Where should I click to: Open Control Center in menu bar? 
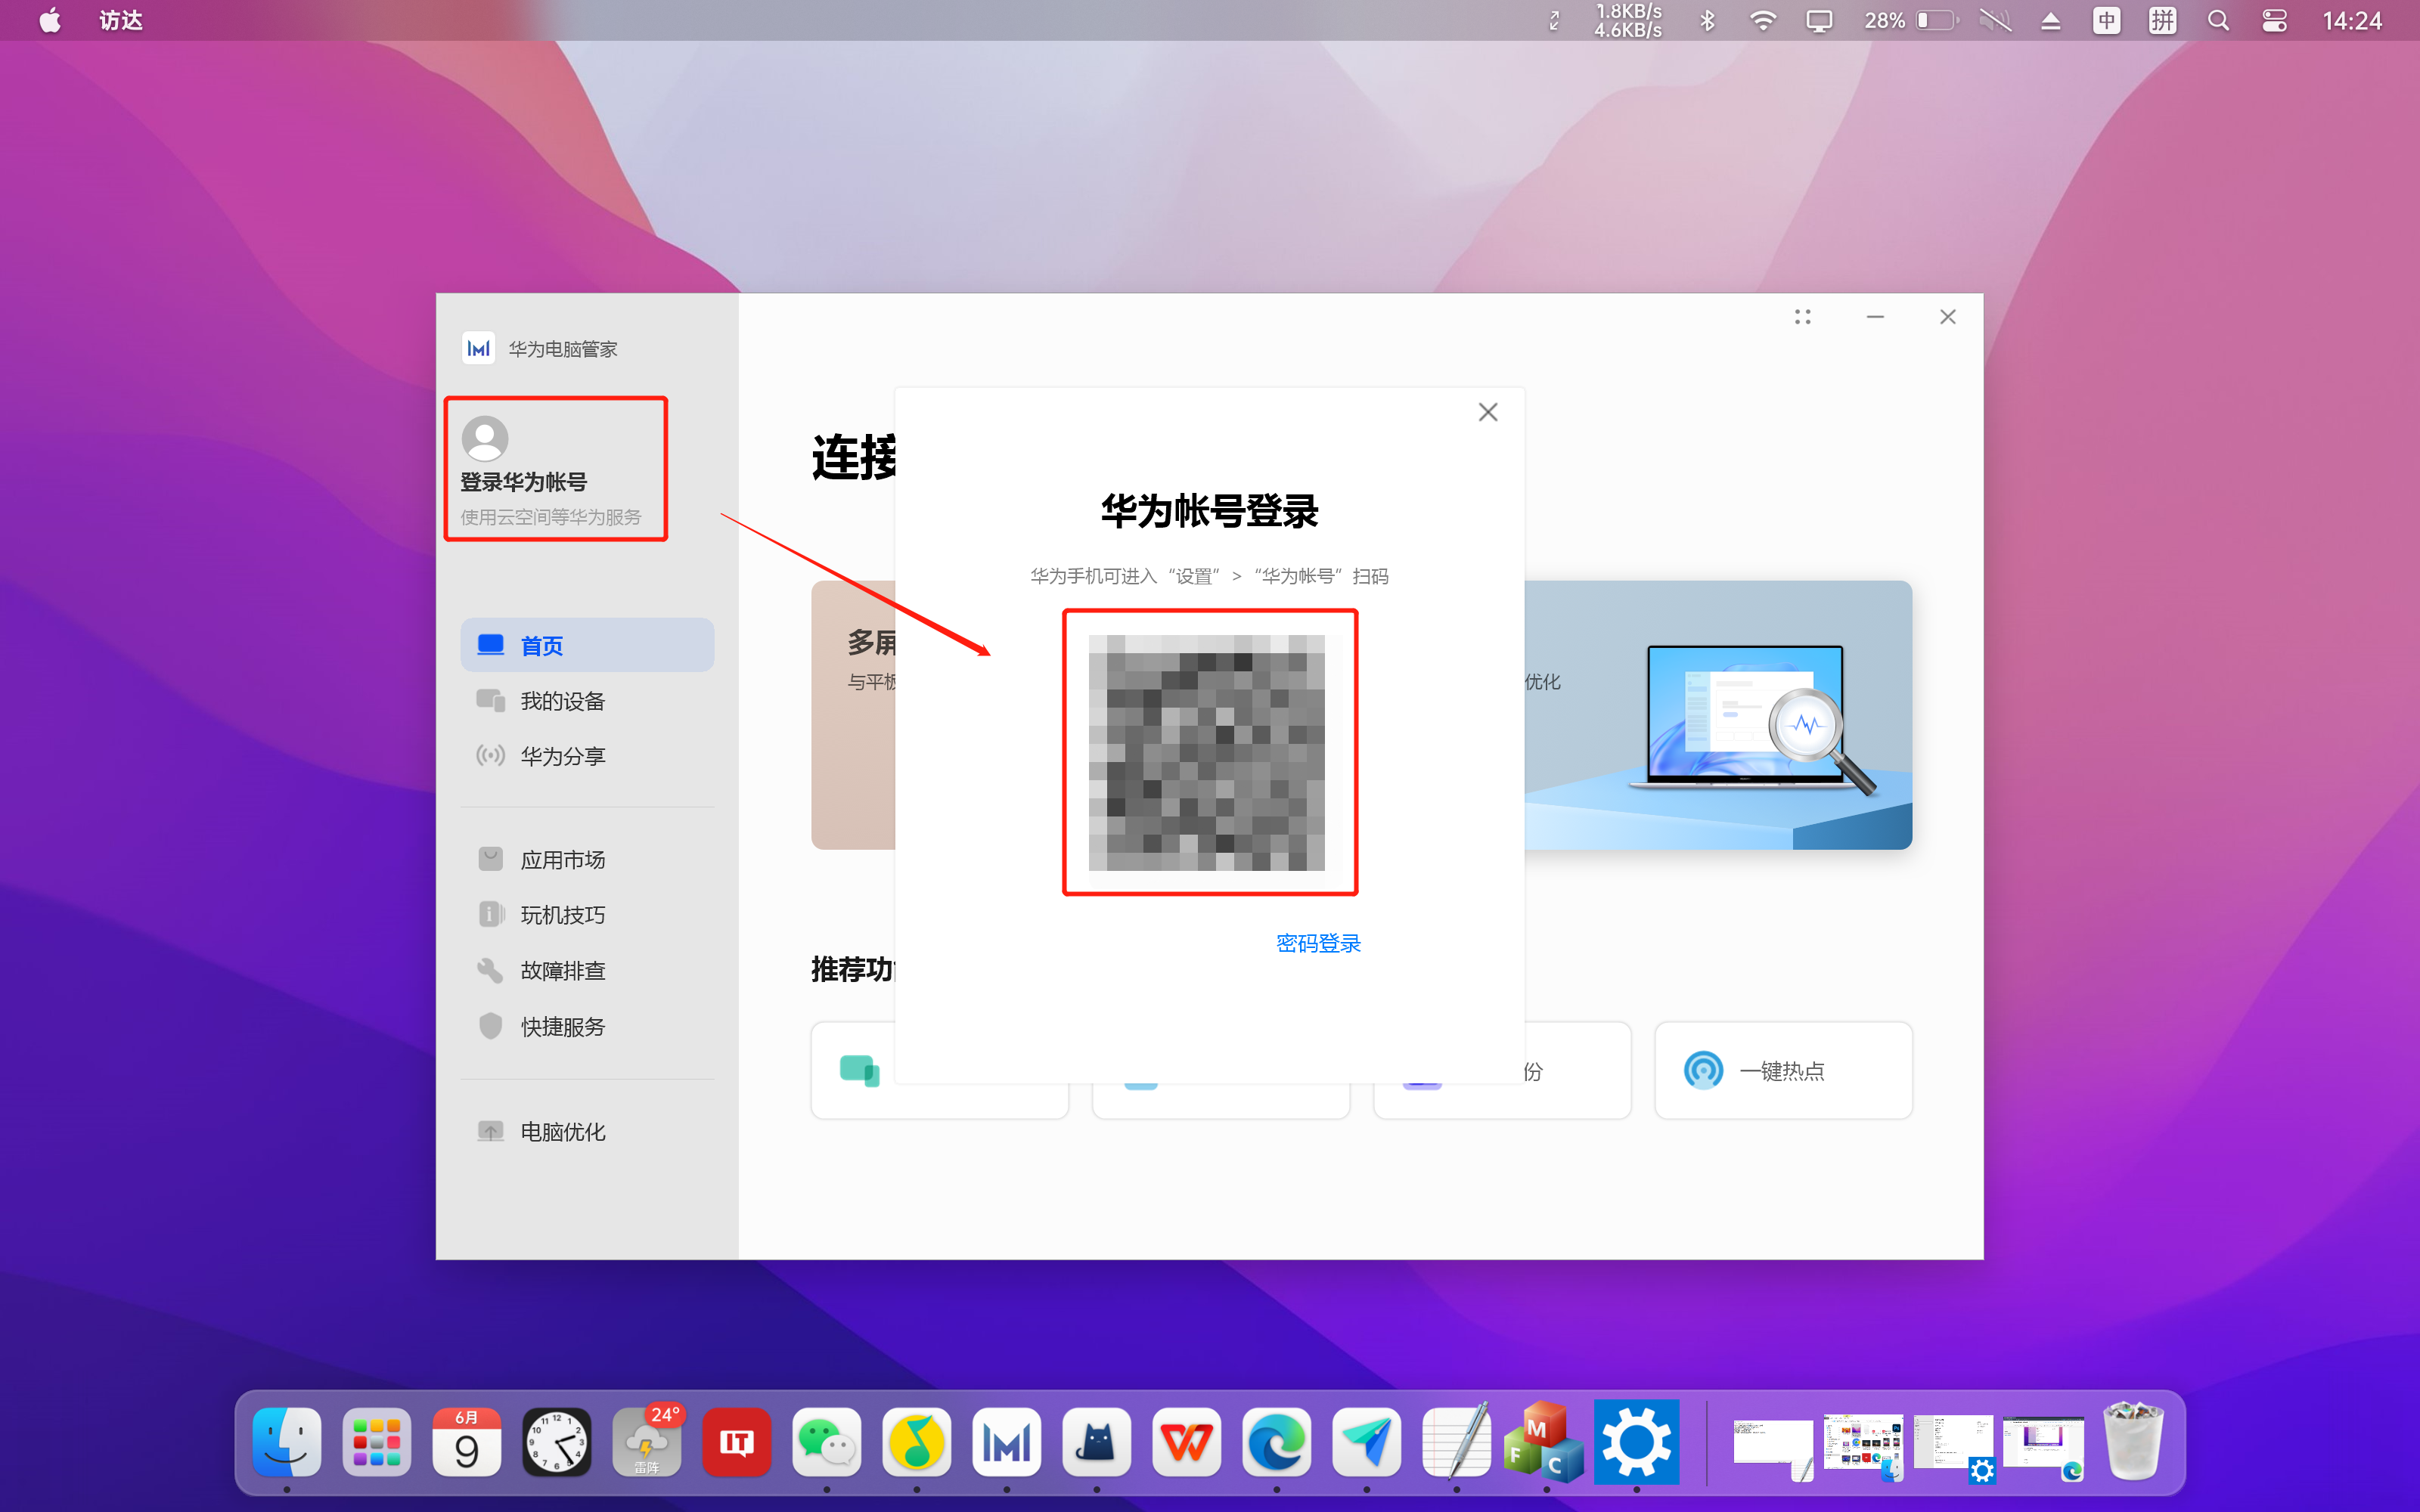click(2274, 20)
